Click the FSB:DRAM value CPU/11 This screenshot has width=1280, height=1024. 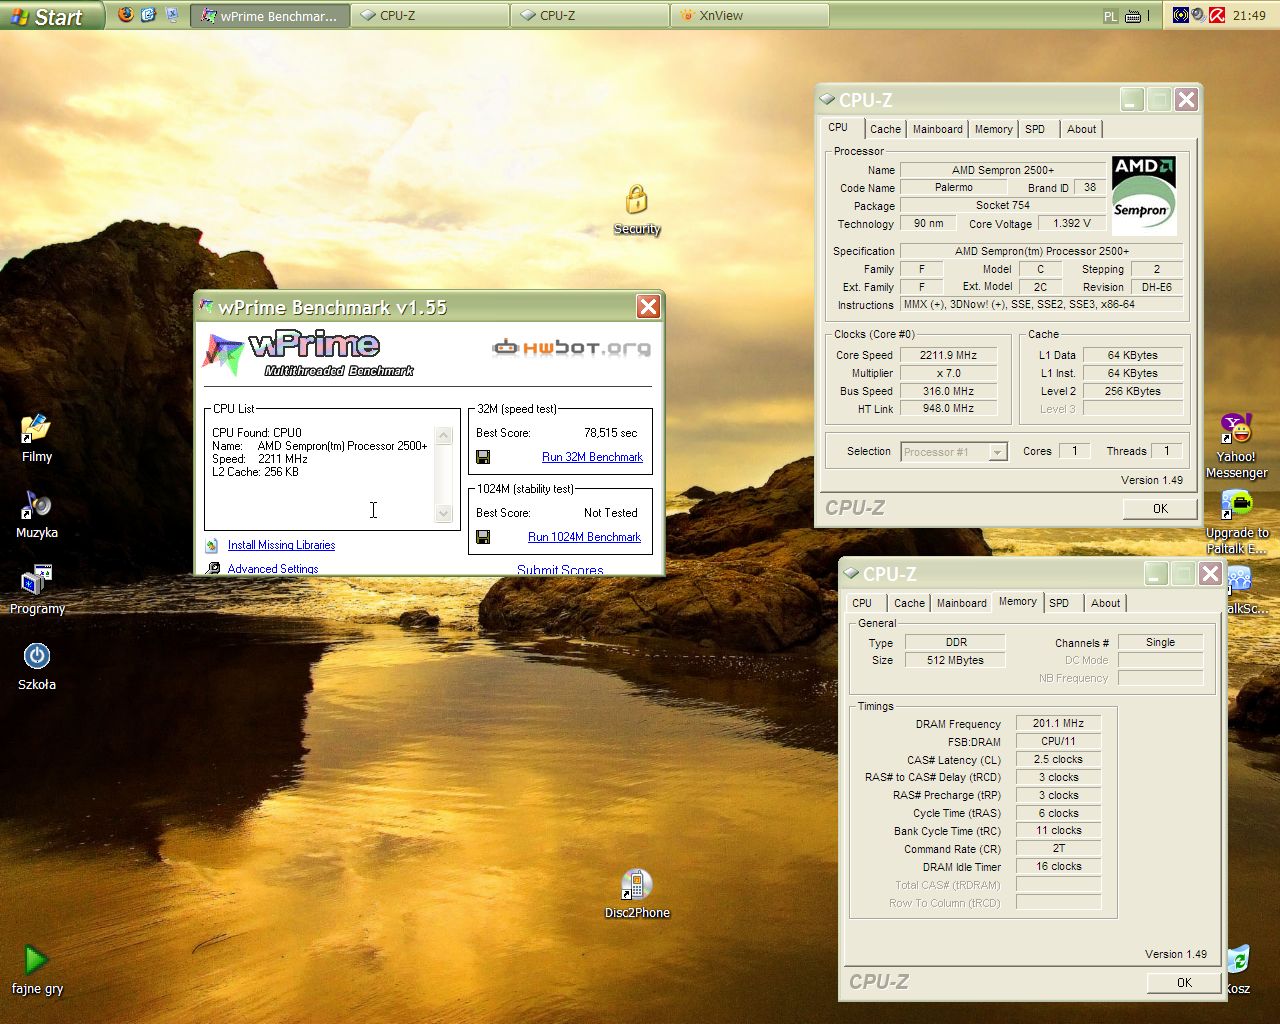click(x=1058, y=741)
